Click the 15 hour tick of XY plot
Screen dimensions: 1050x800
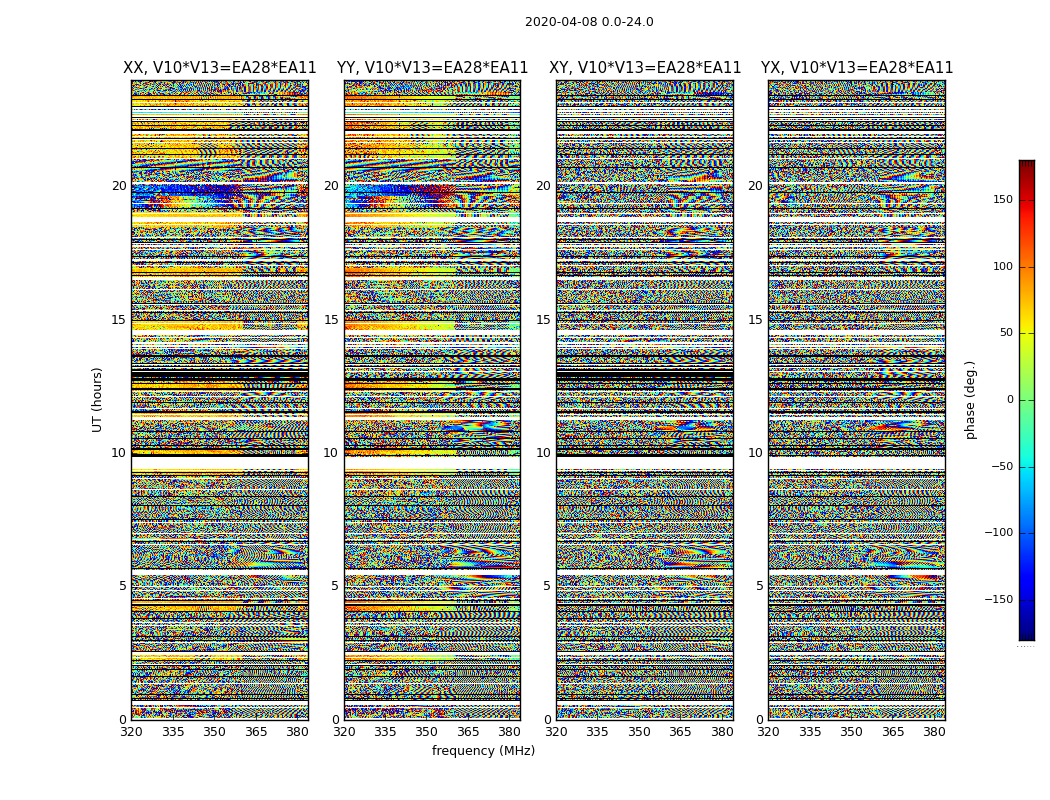(x=544, y=320)
